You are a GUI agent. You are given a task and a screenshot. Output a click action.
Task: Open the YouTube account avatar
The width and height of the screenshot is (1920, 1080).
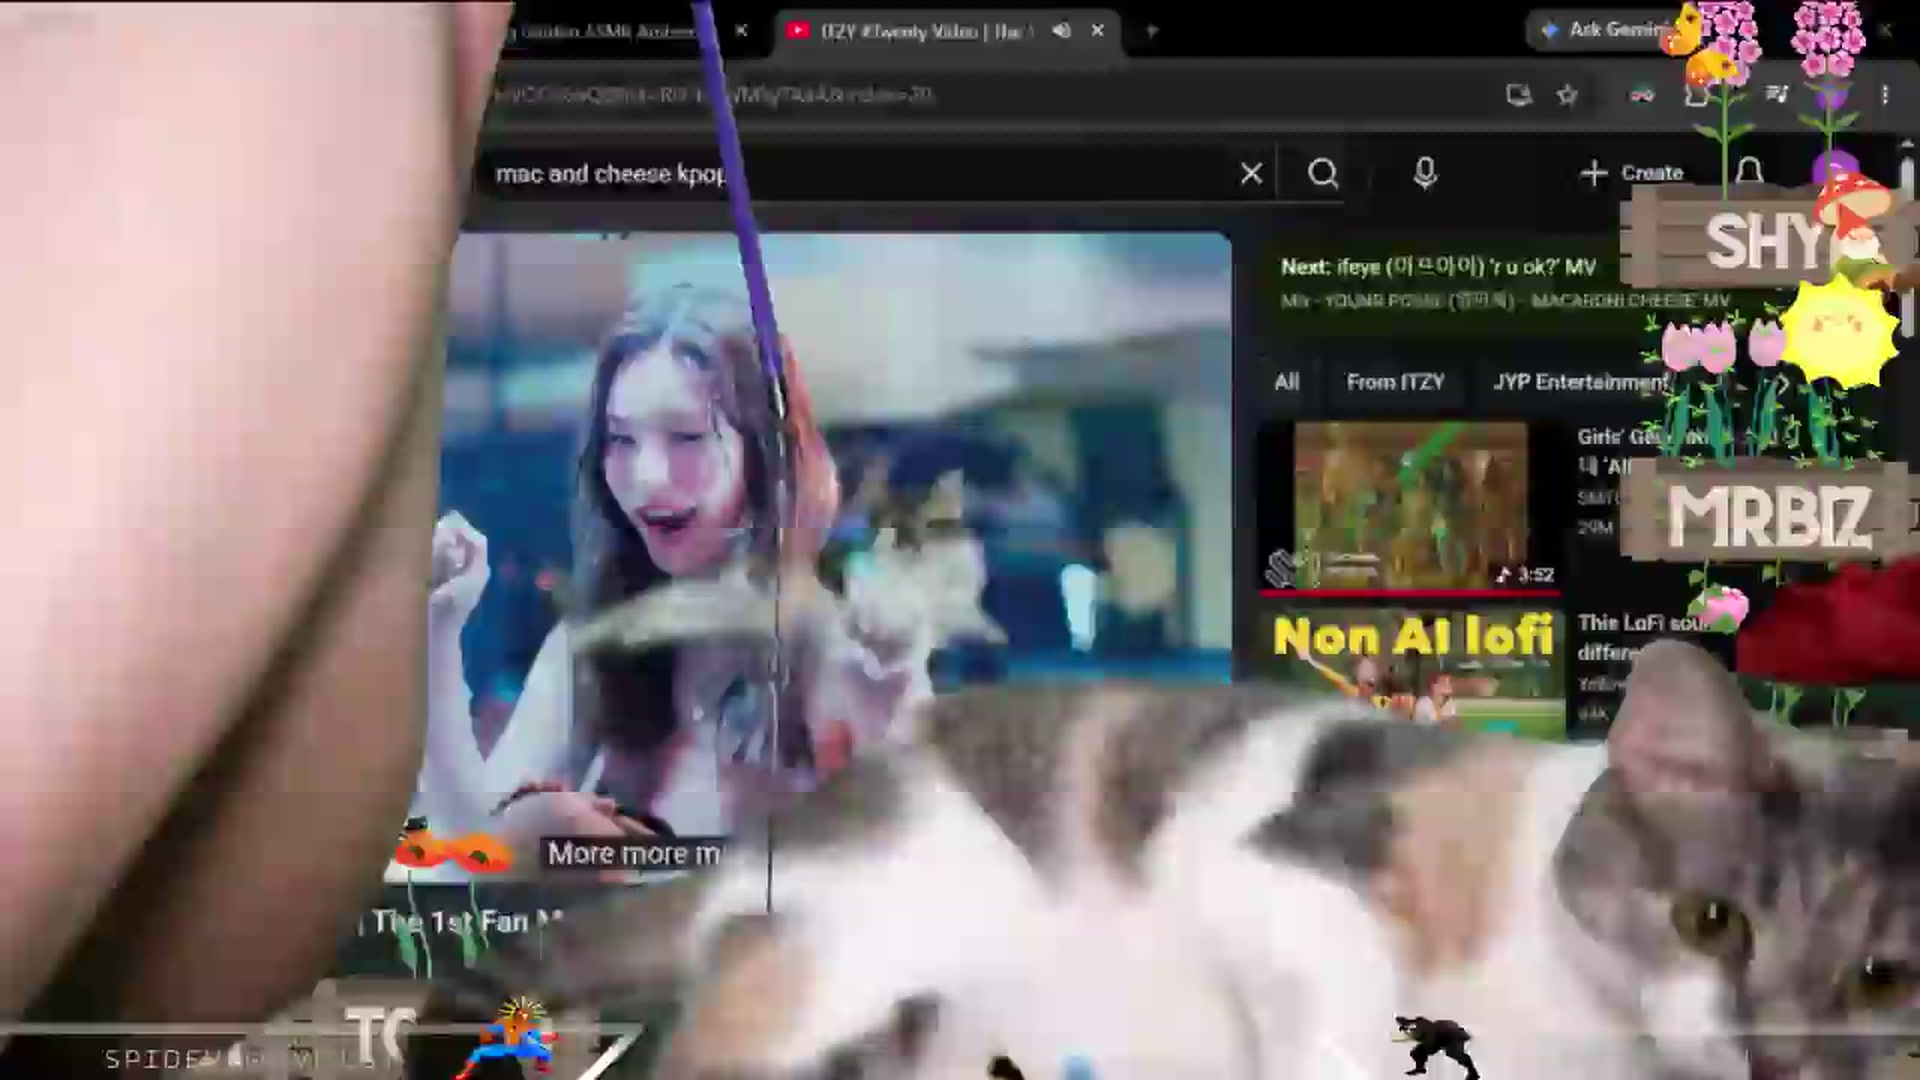coord(1836,172)
